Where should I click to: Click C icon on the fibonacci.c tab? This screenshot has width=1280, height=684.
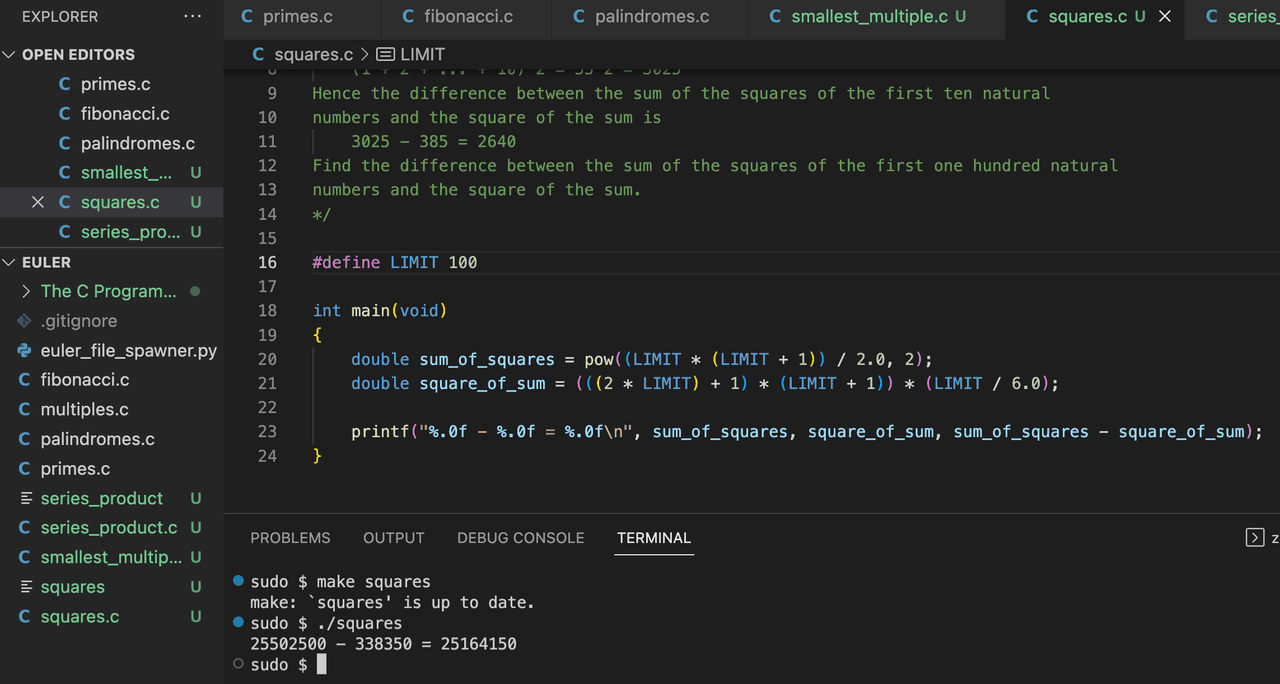408,17
